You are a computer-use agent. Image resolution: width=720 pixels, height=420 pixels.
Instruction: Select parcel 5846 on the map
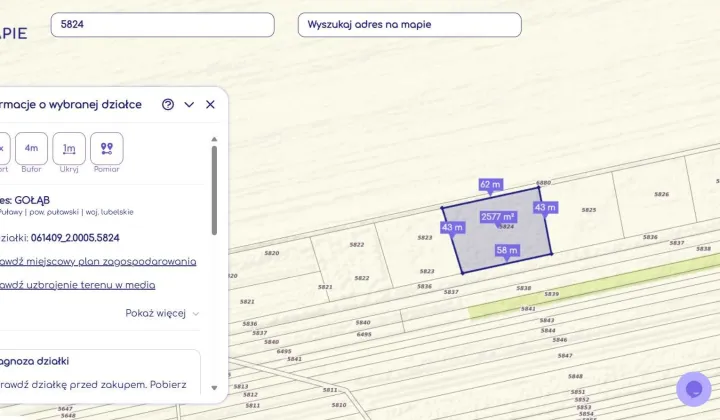click(x=560, y=340)
